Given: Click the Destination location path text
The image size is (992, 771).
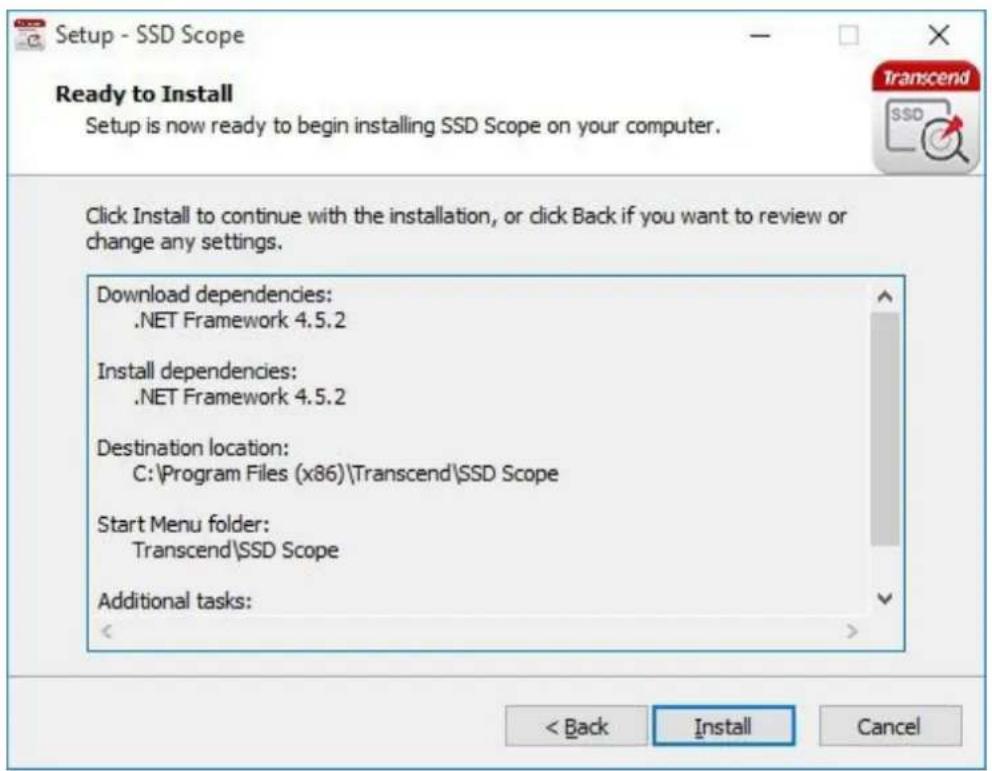Looking at the screenshot, I should pyautogui.click(x=345, y=473).
